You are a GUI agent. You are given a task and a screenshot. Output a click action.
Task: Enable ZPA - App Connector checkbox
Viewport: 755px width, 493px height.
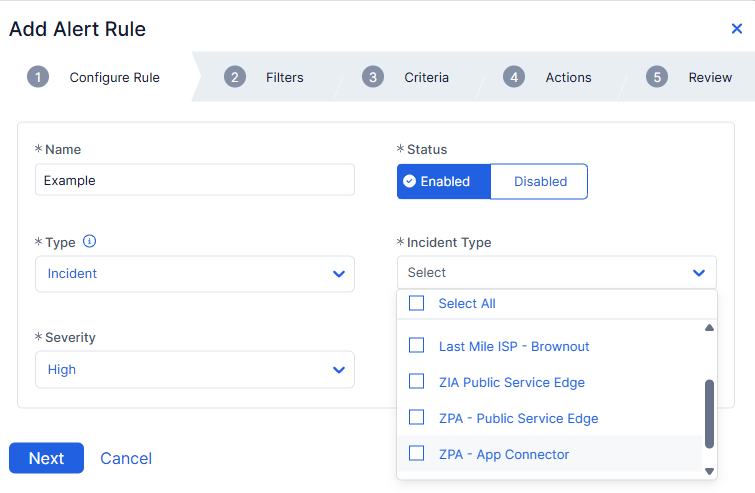coord(417,454)
